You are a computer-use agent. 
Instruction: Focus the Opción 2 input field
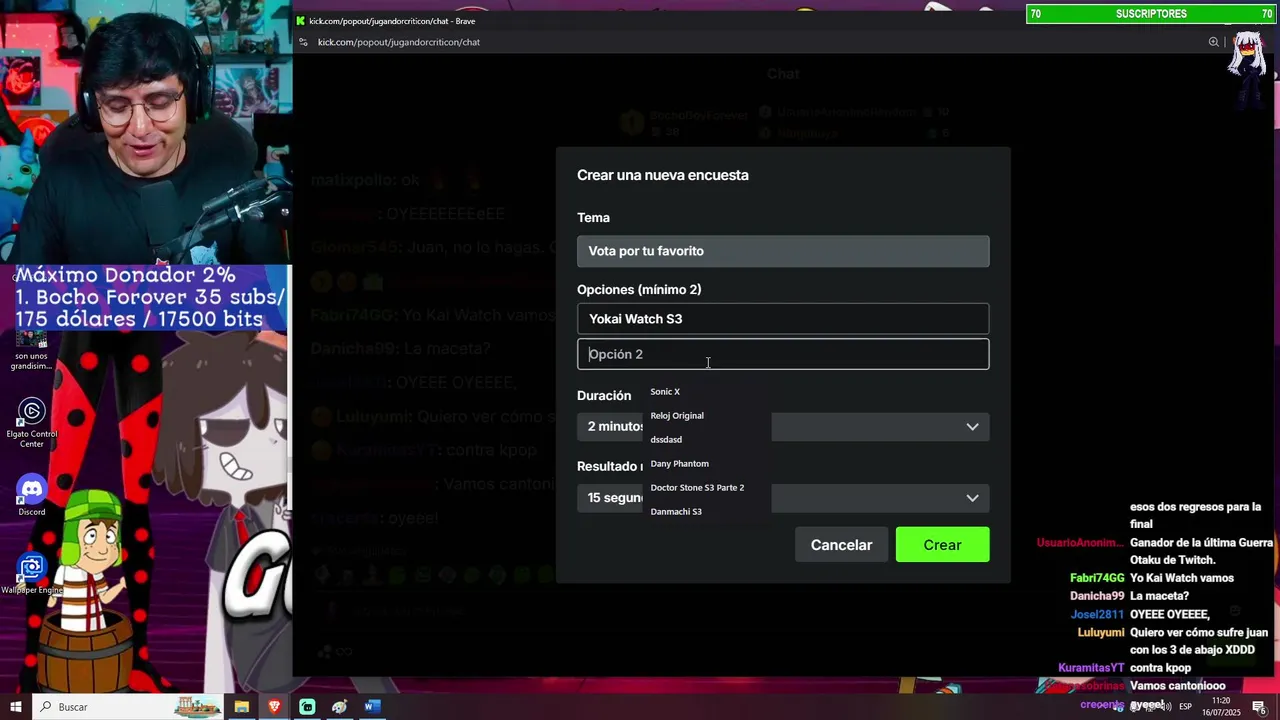click(783, 354)
